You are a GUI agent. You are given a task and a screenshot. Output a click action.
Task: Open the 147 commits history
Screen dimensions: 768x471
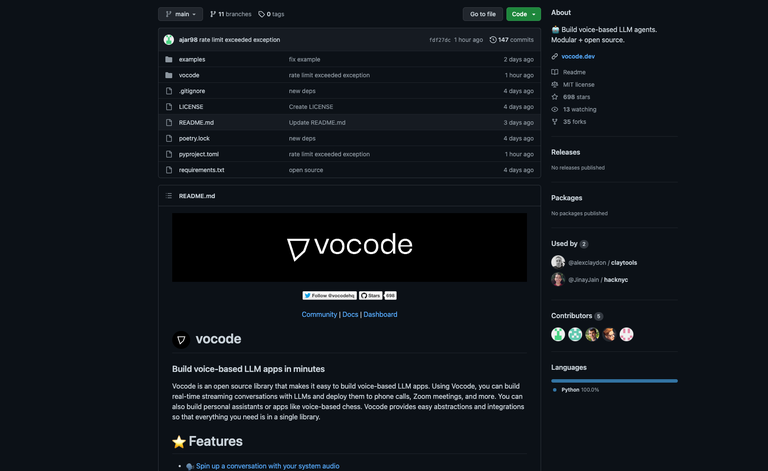tap(511, 40)
